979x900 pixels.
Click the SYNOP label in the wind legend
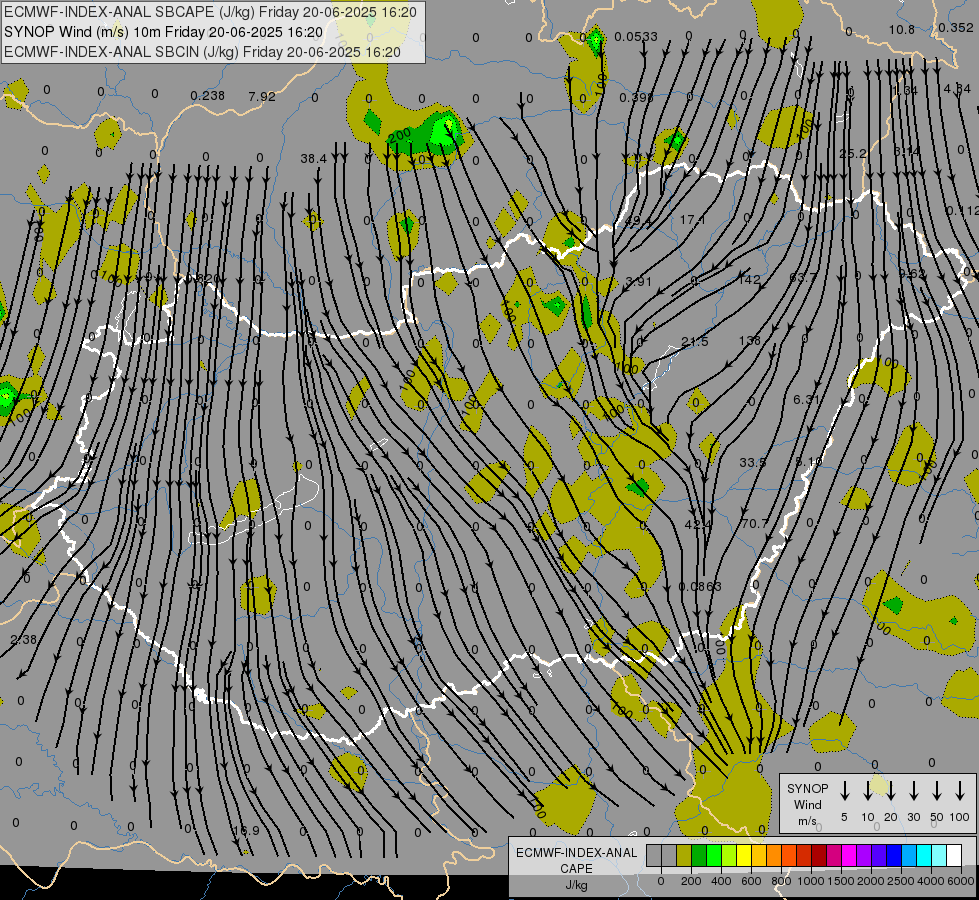pyautogui.click(x=807, y=789)
